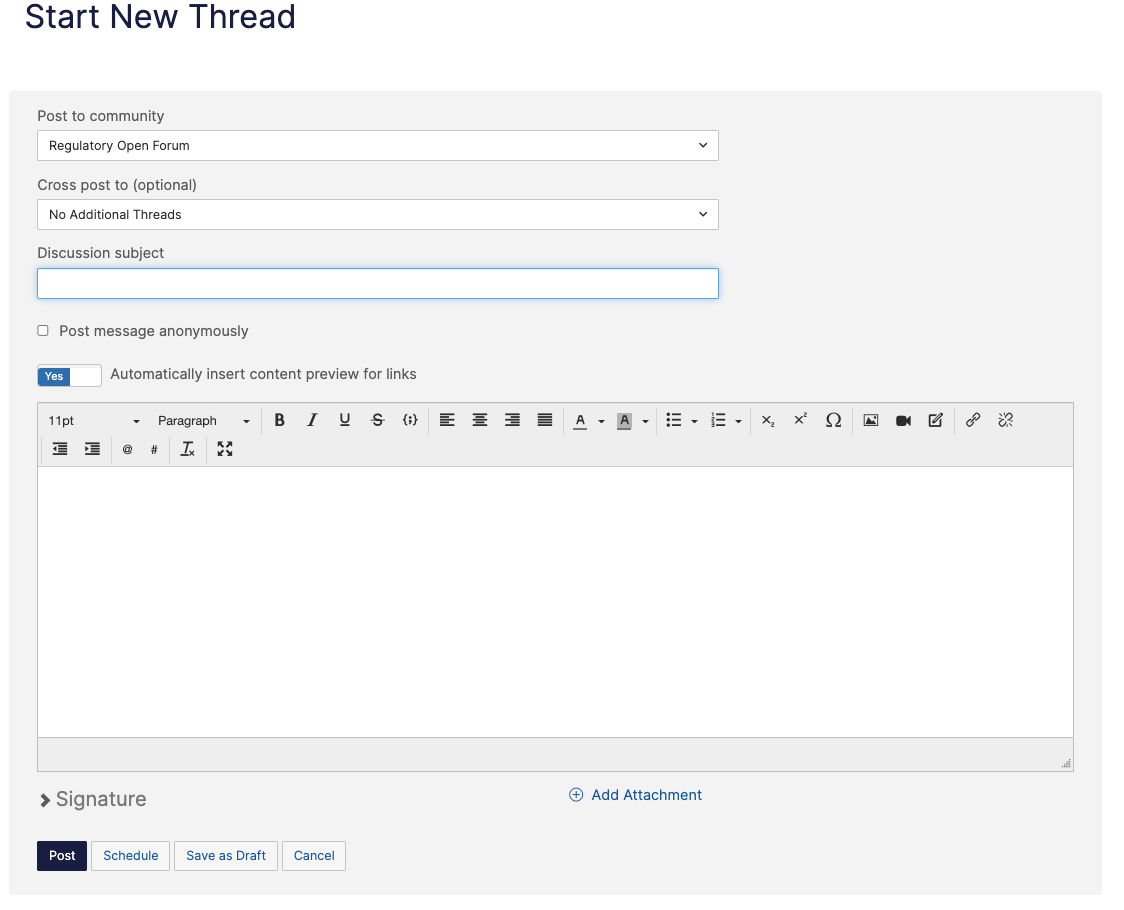Expand the Signature section
1124x910 pixels.
pos(92,799)
